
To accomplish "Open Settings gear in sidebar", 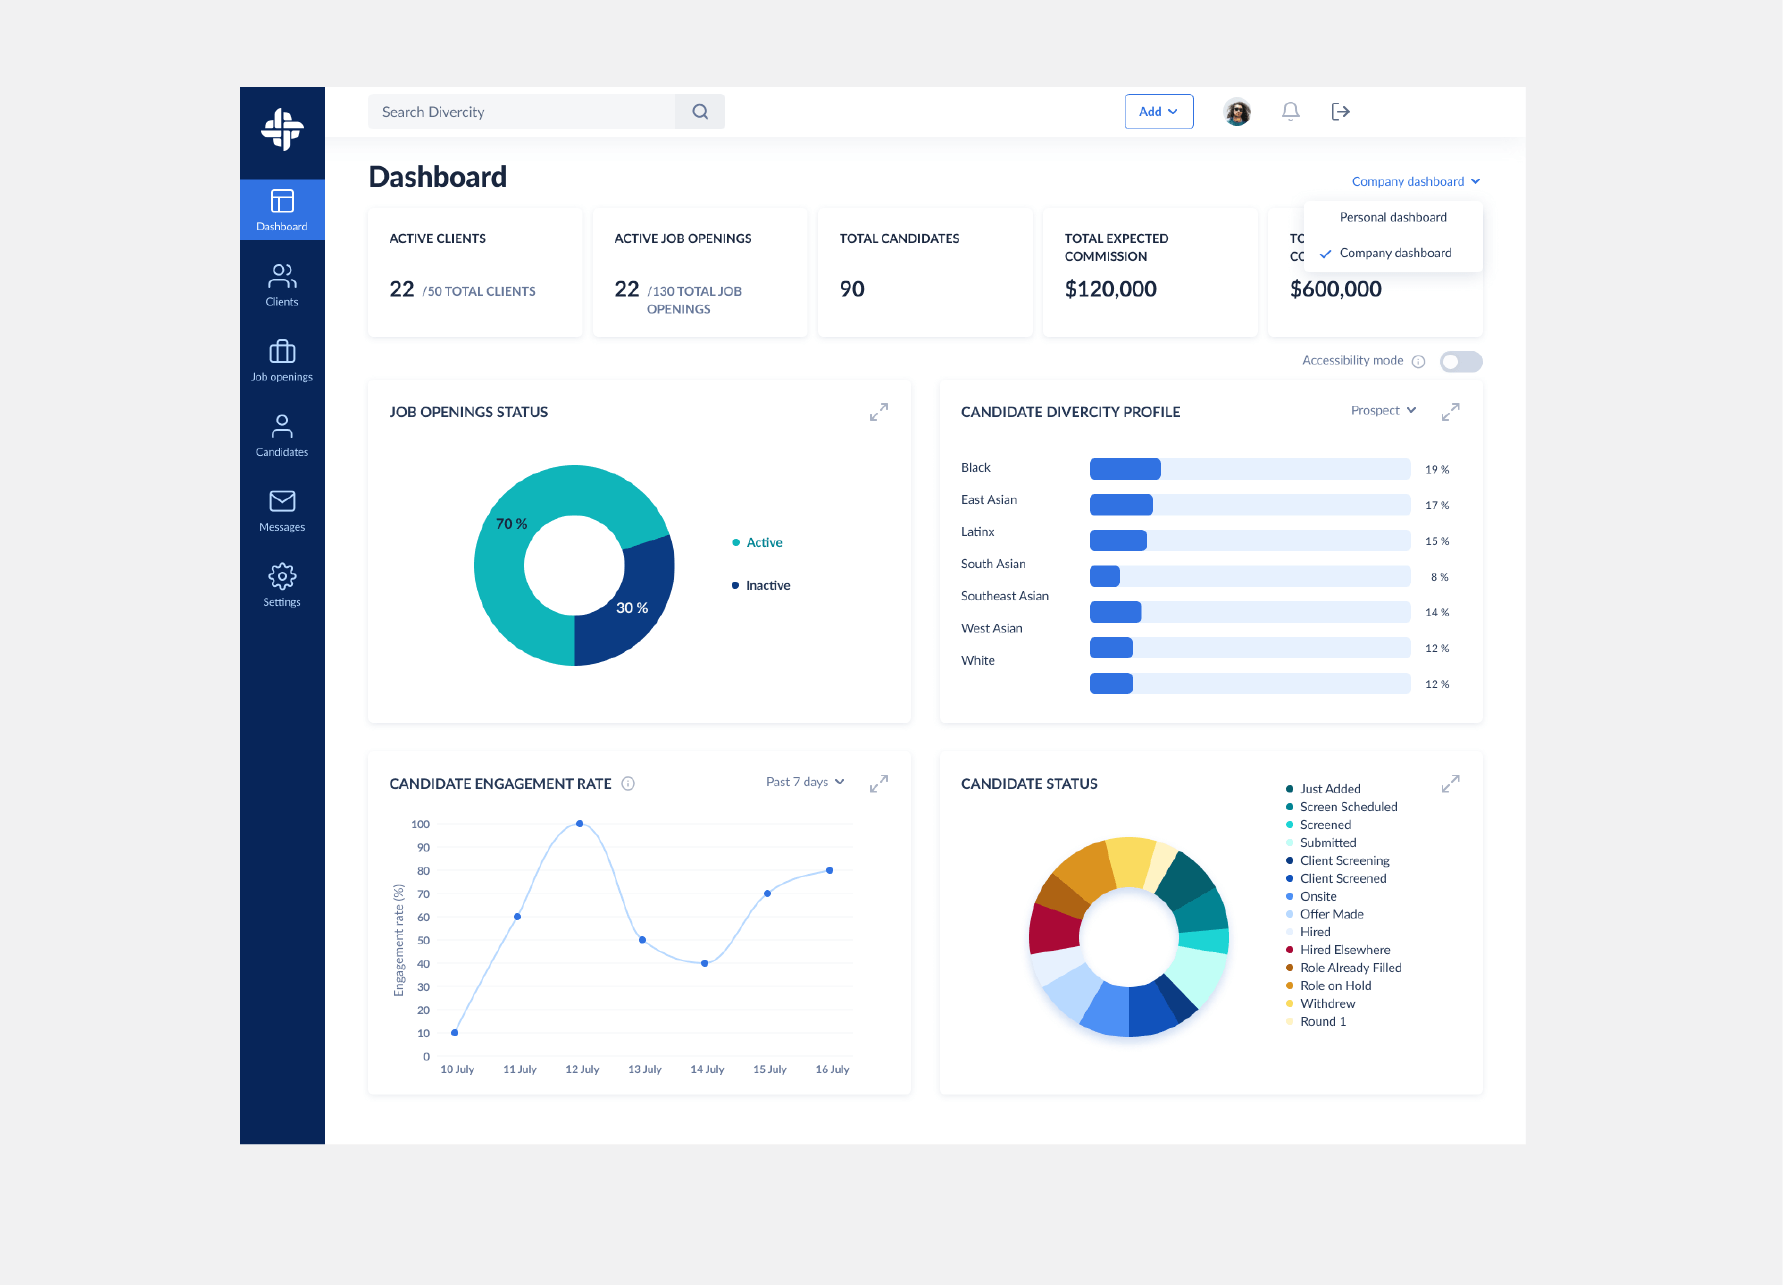I will (282, 585).
